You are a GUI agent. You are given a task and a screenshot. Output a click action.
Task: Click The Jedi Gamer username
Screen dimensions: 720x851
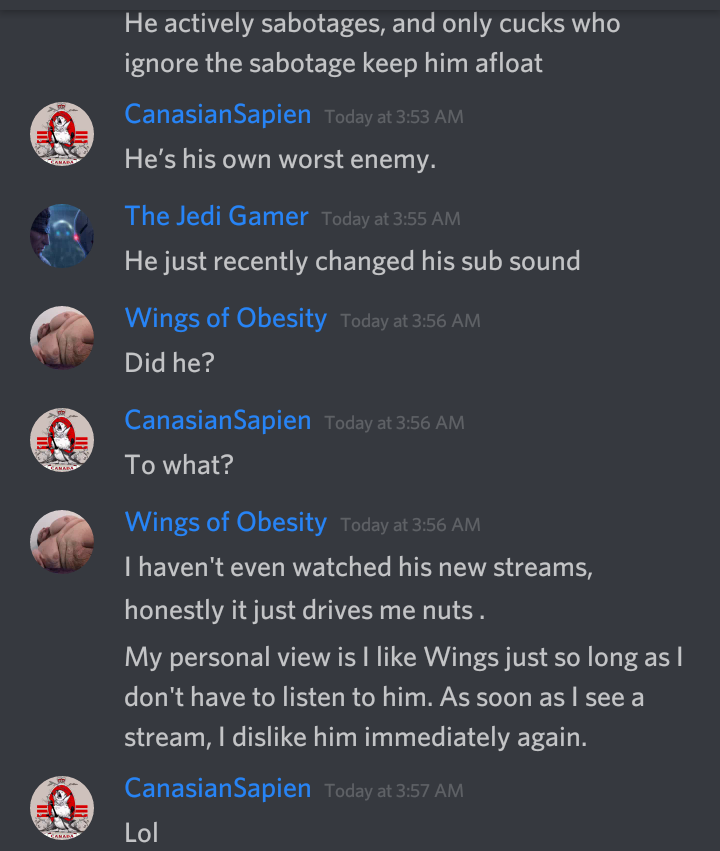click(216, 217)
